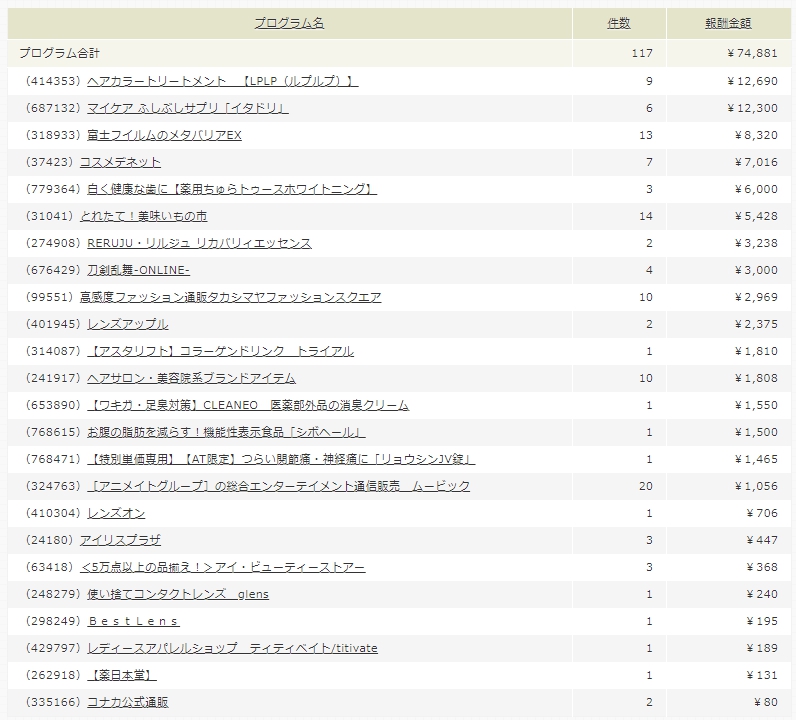Image resolution: width=796 pixels, height=720 pixels.
Task: Open 【薬日本堂】 program link
Action: pyautogui.click(x=121, y=675)
